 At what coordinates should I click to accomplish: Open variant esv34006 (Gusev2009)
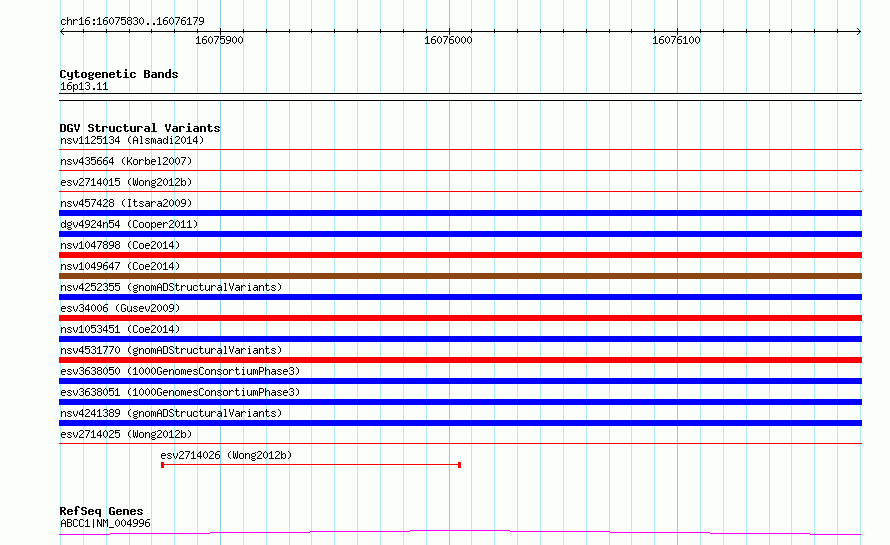pyautogui.click(x=120, y=308)
